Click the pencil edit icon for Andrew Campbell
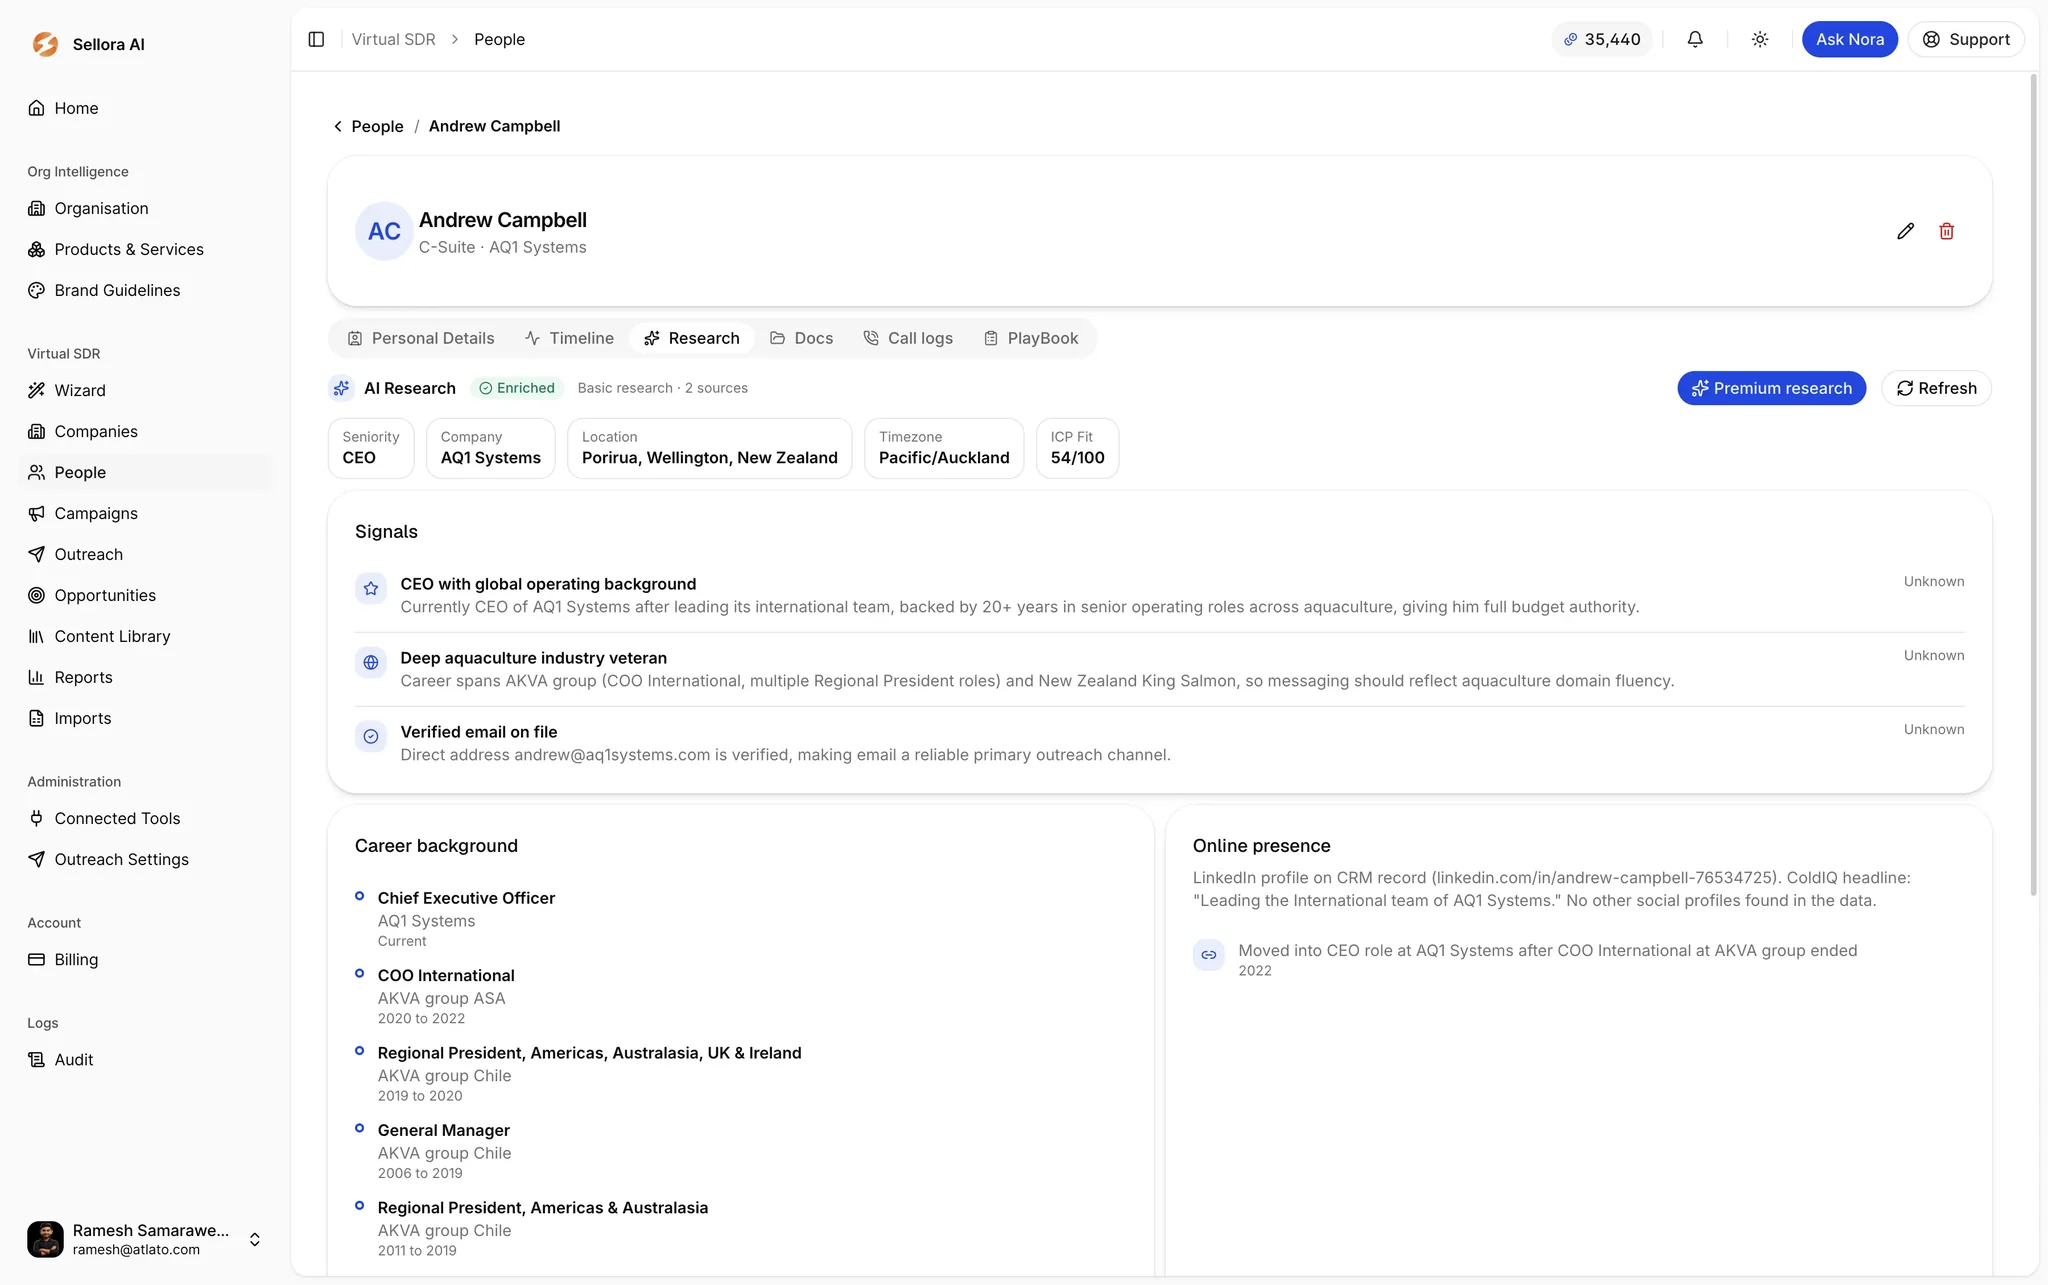 (1905, 231)
